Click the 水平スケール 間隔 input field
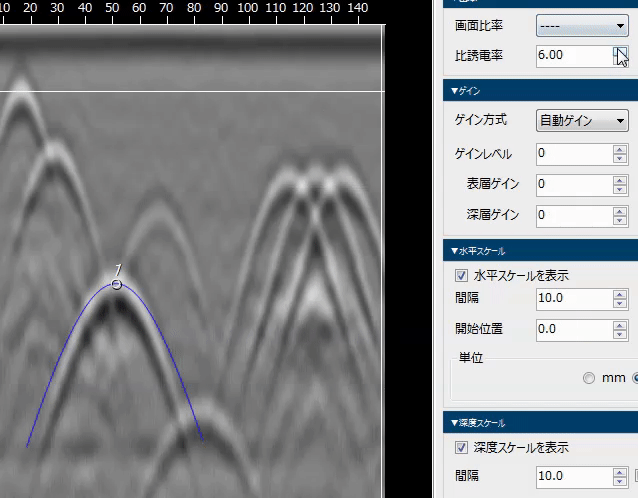 [x=574, y=299]
